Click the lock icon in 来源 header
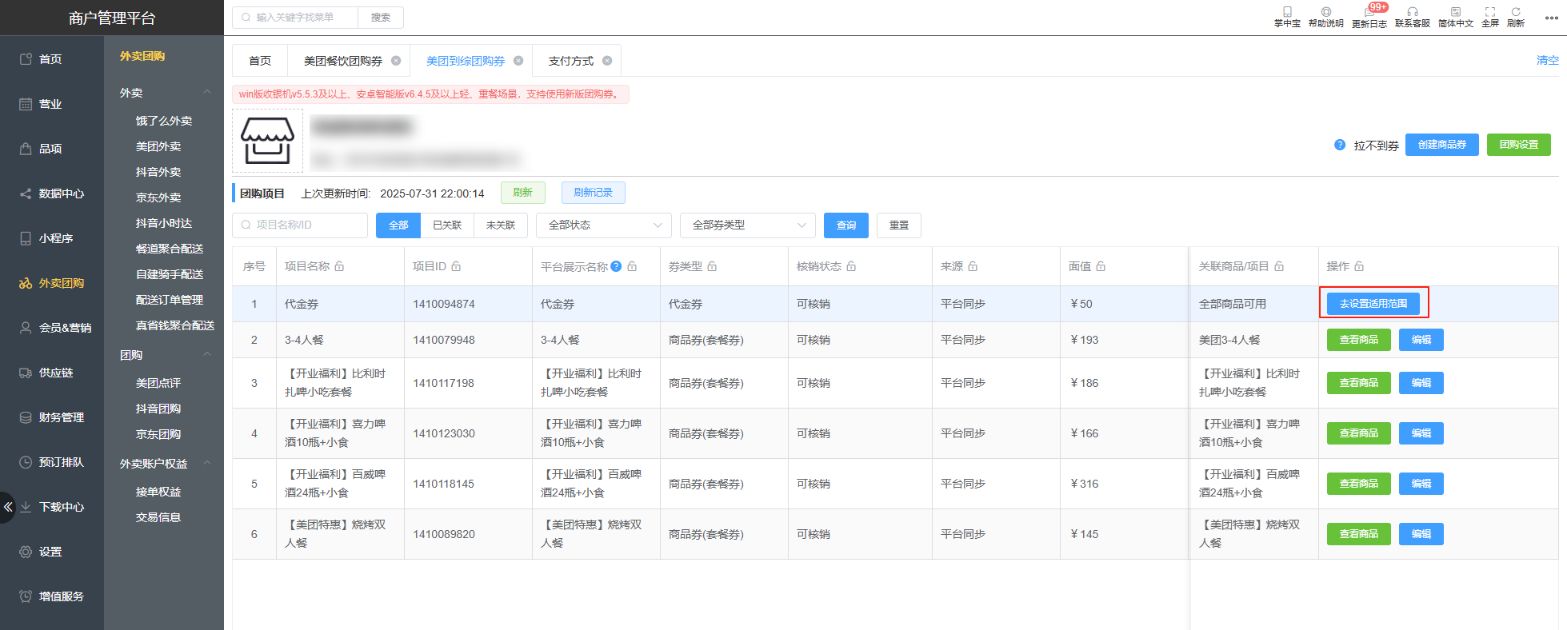This screenshot has height=630, width=1567. tap(972, 267)
